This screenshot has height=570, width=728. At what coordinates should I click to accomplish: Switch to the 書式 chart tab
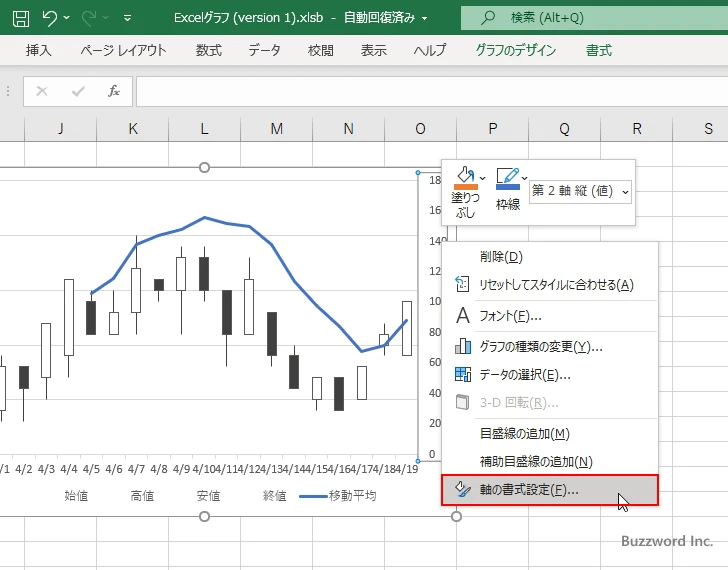[598, 50]
